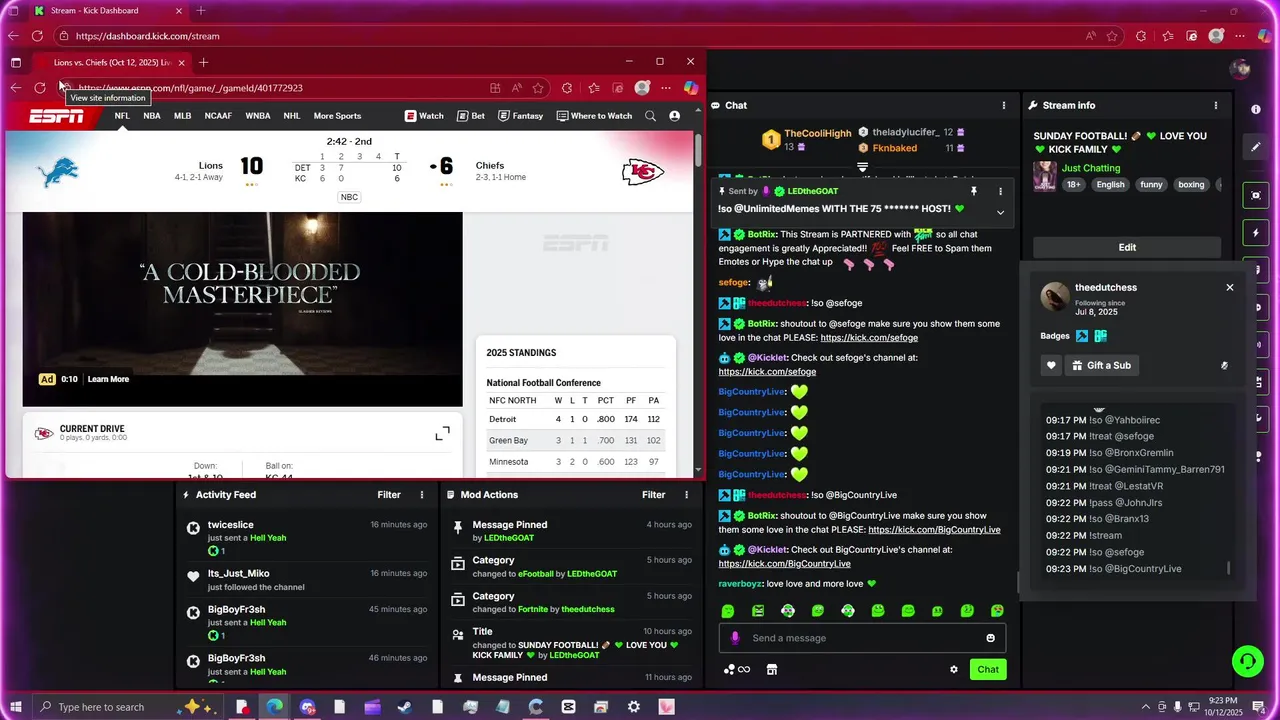Click in the Send a message field

(x=862, y=638)
